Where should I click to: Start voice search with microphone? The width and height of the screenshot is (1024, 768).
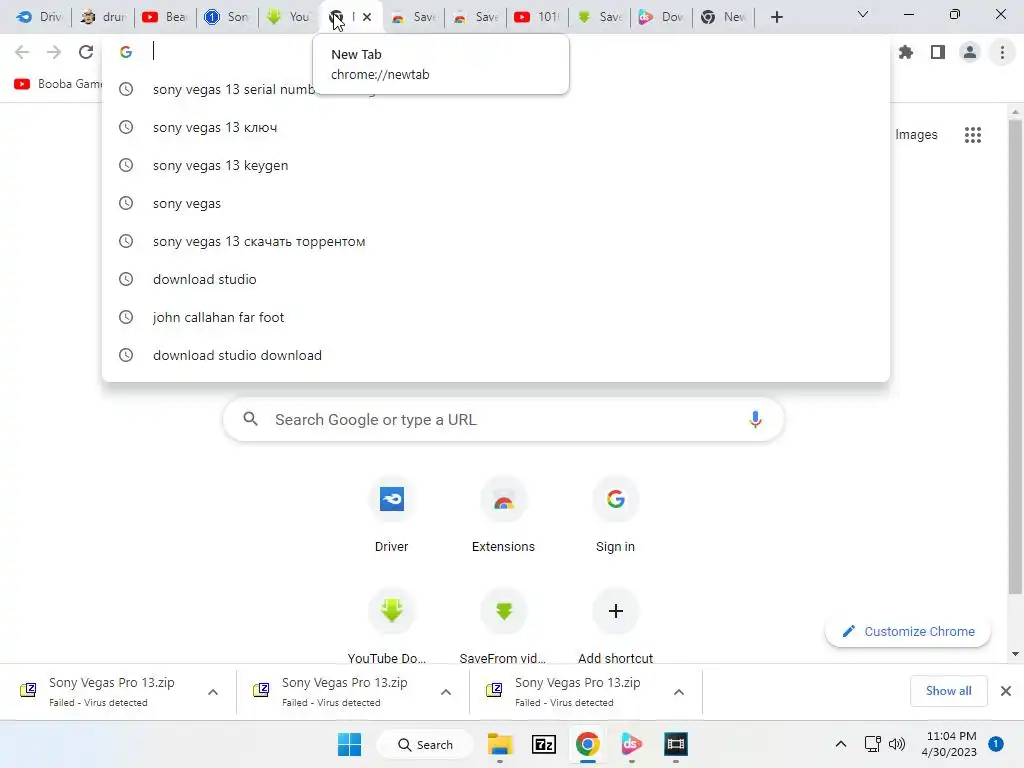point(755,419)
